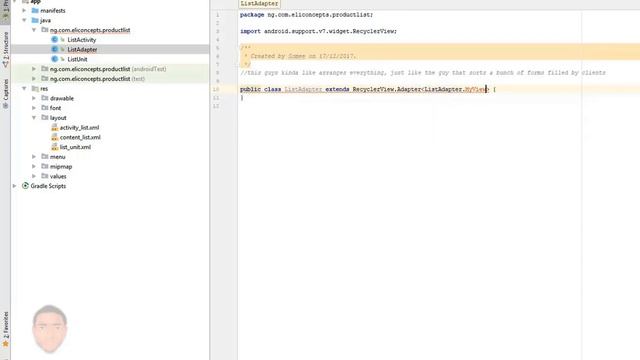Expand the mipmap folder arrow
The width and height of the screenshot is (640, 360).
coord(34,167)
